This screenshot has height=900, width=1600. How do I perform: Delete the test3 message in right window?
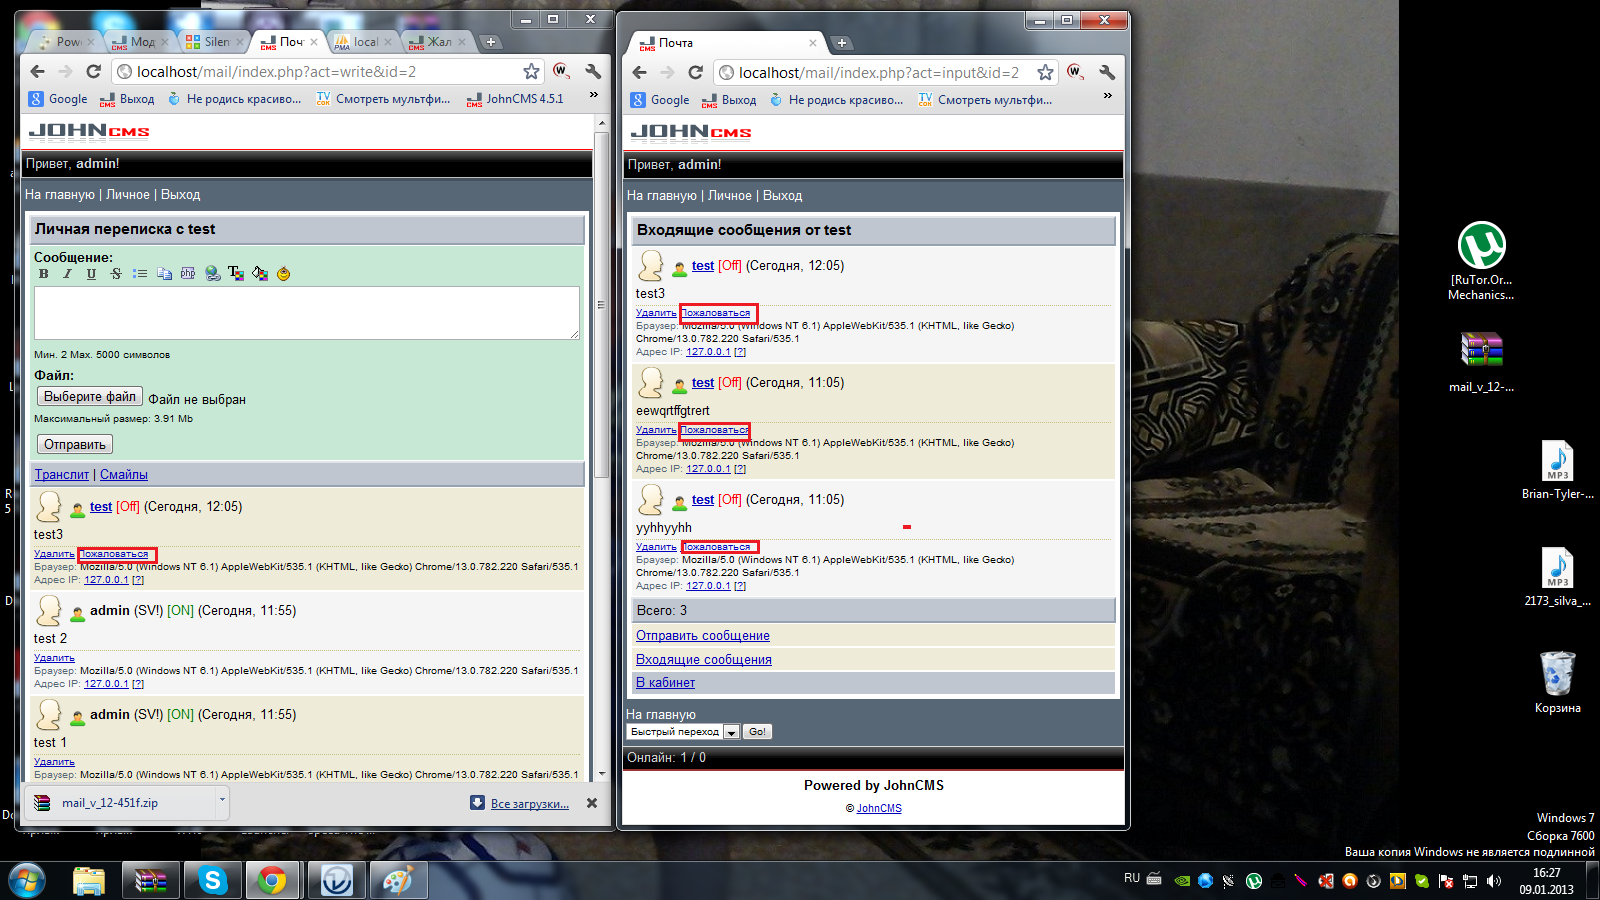(x=656, y=313)
